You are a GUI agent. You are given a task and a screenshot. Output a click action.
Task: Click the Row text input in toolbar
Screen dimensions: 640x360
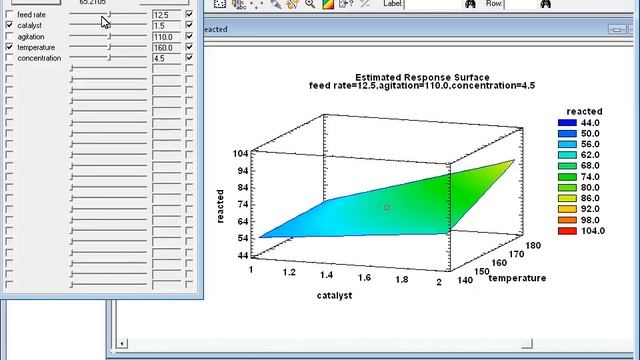point(520,4)
